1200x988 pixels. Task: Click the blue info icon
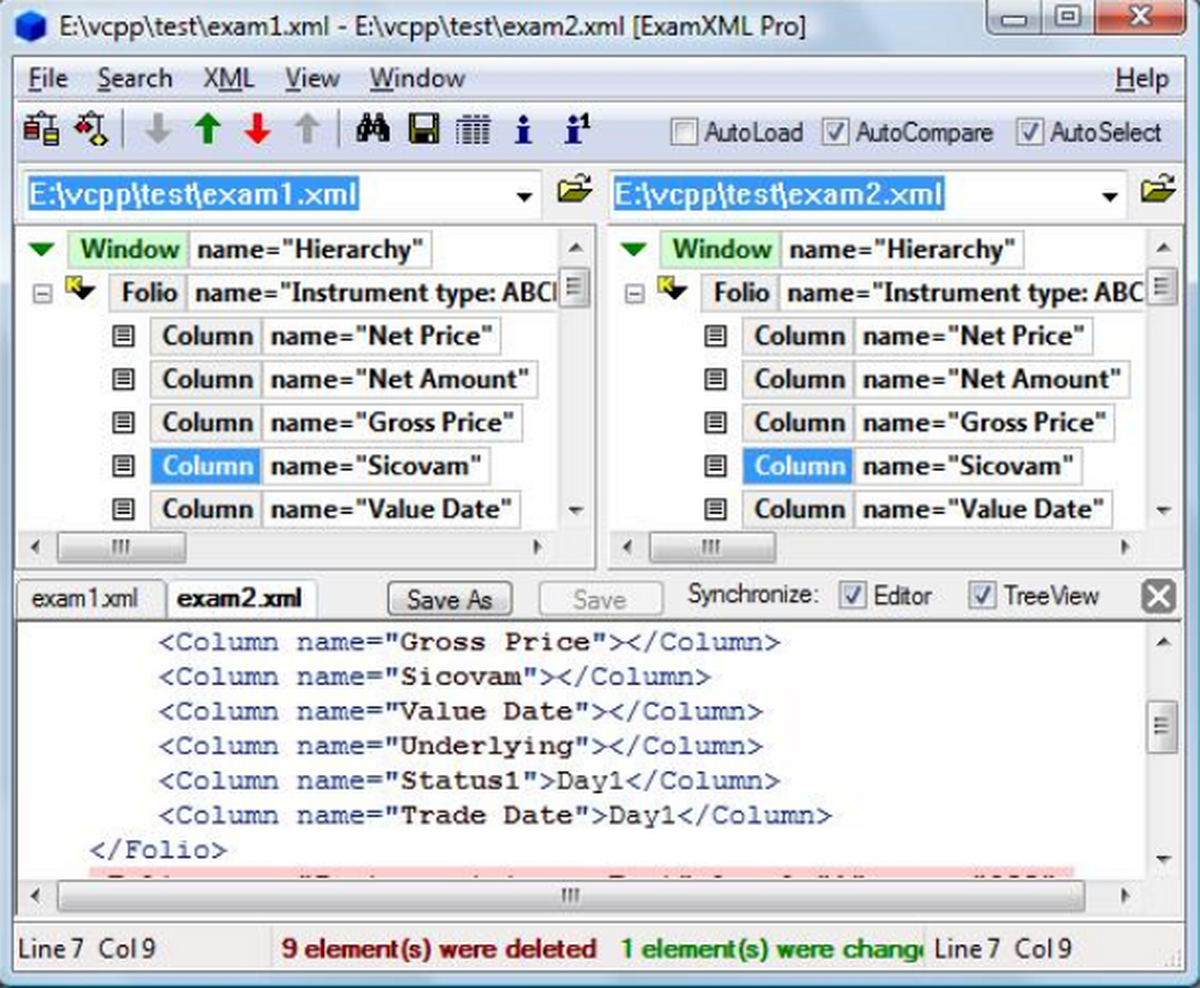tap(523, 130)
